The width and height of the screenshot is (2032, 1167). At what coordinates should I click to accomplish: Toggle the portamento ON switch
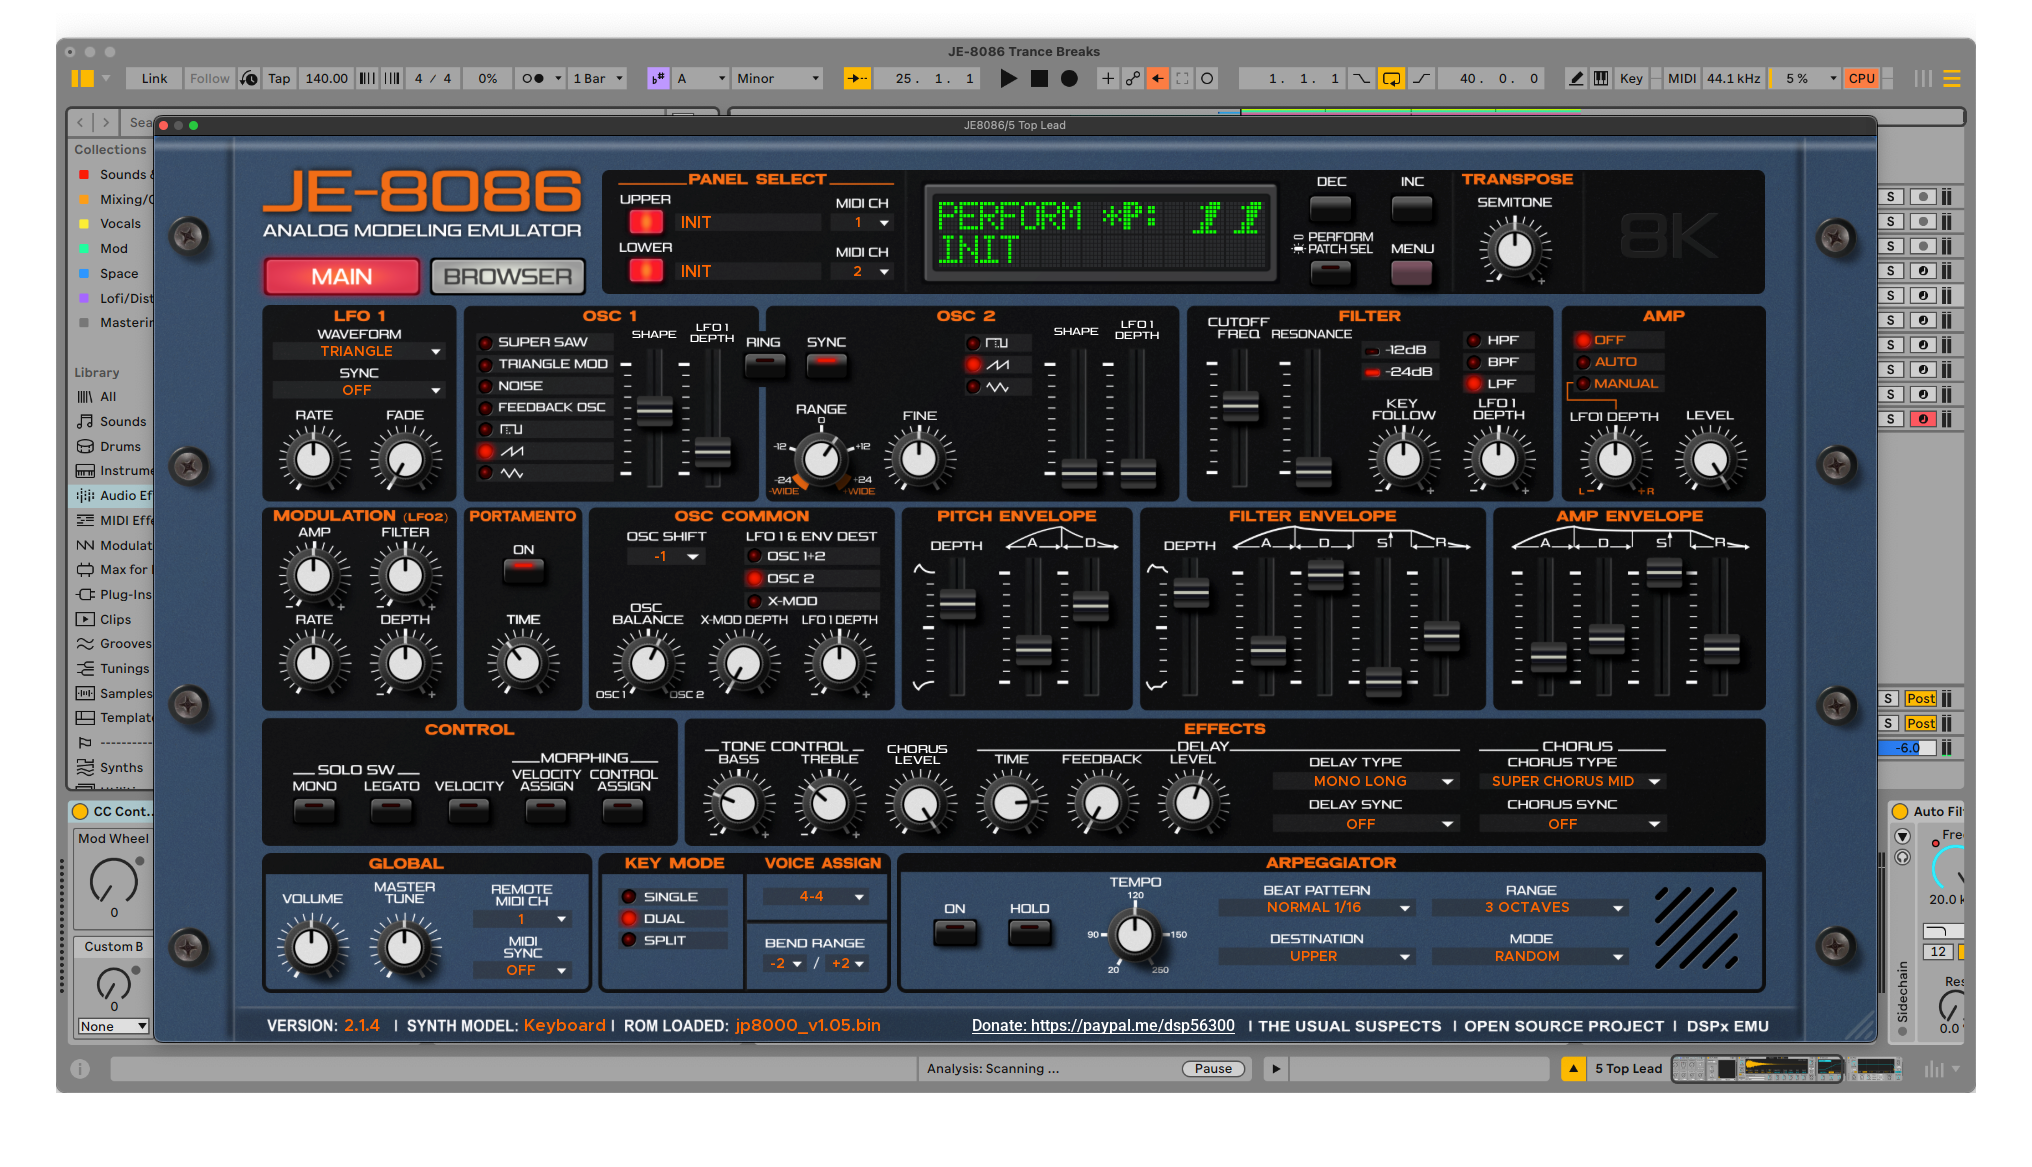click(x=523, y=570)
